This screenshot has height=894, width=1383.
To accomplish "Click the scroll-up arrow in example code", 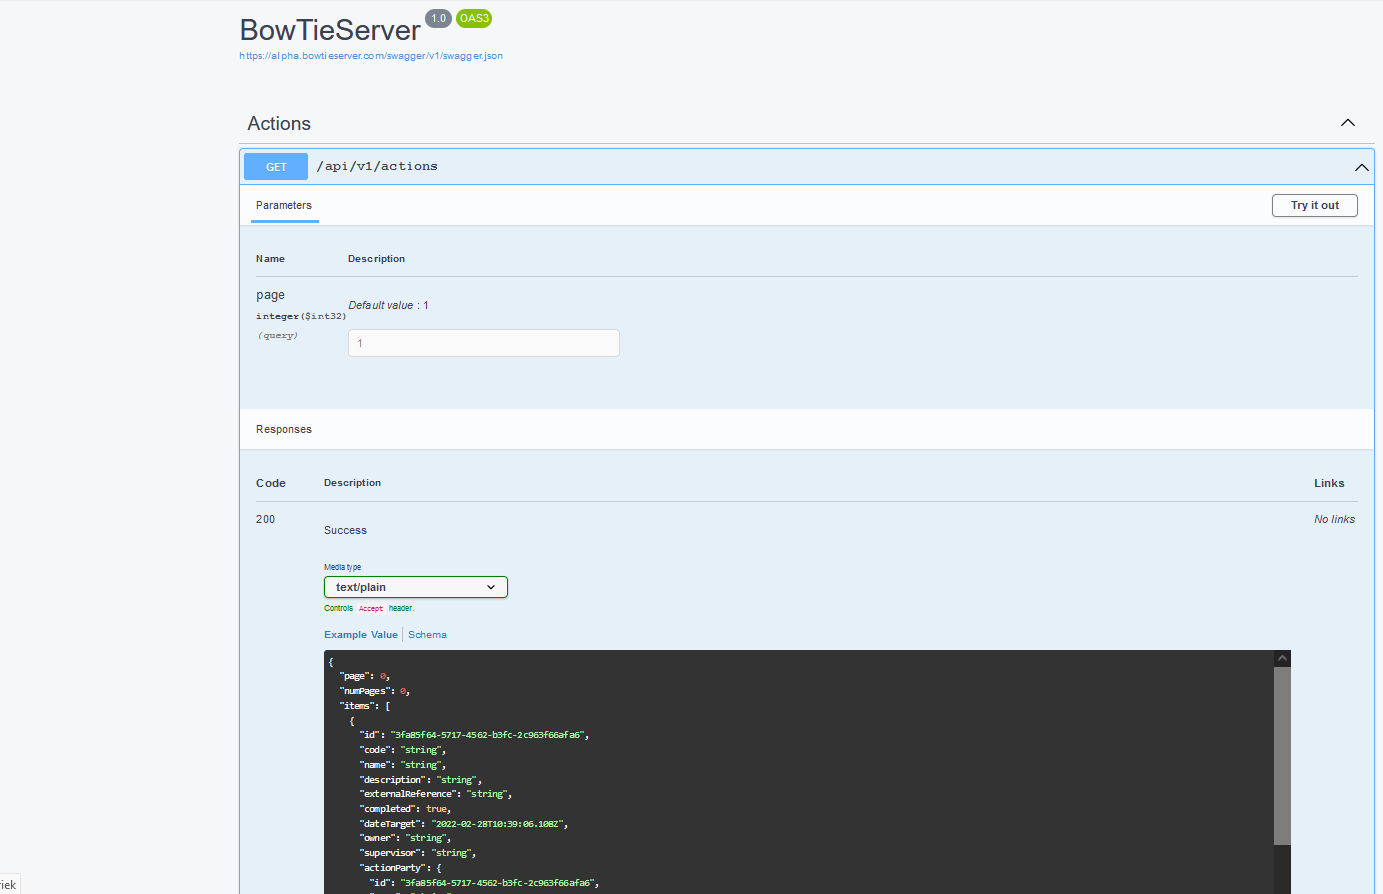I will (1282, 658).
